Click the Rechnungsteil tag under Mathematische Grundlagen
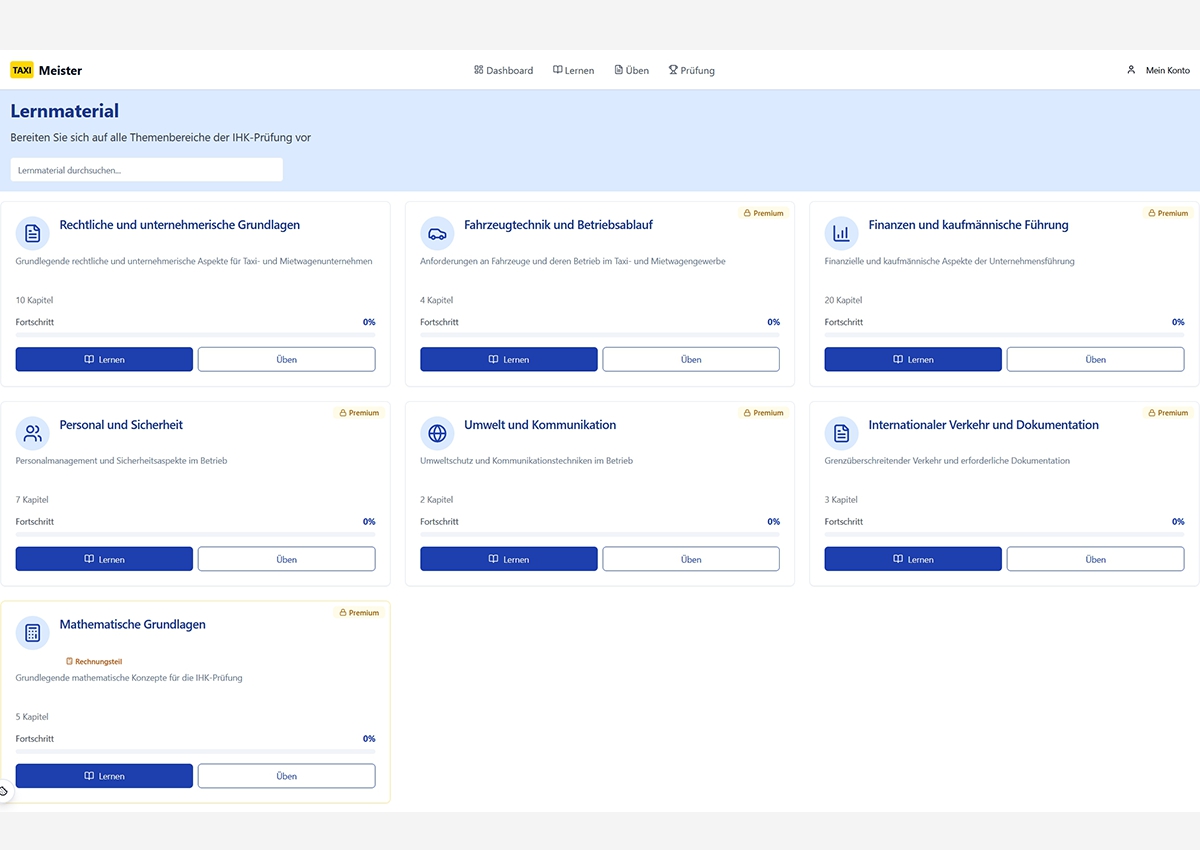This screenshot has height=850, width=1200. point(94,661)
